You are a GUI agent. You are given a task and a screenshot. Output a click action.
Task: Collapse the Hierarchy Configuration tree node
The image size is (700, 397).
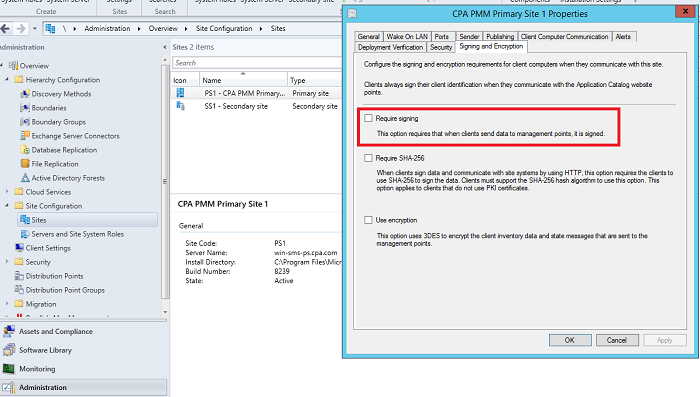7,79
